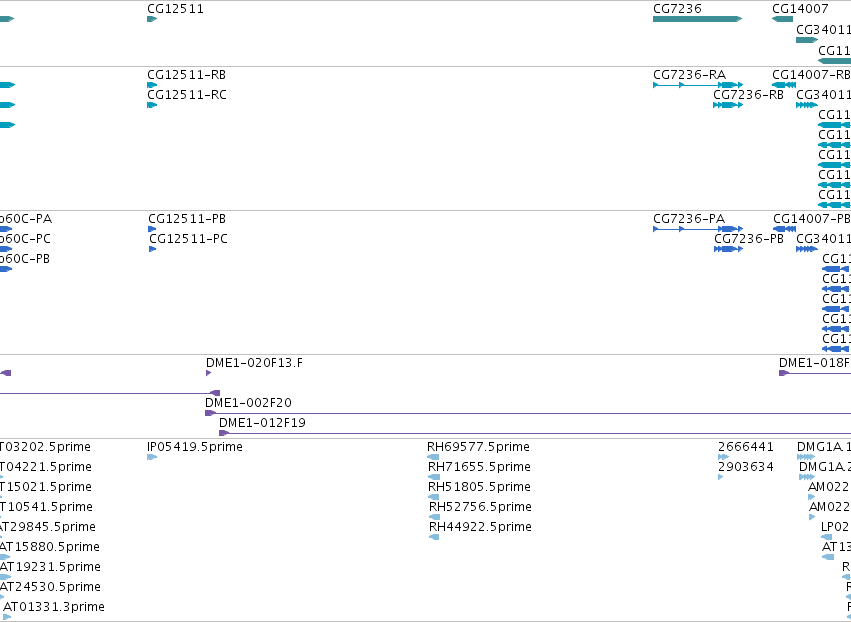This screenshot has width=851, height=622.
Task: Select the AT19231.5prime EST label
Action: tap(50, 567)
